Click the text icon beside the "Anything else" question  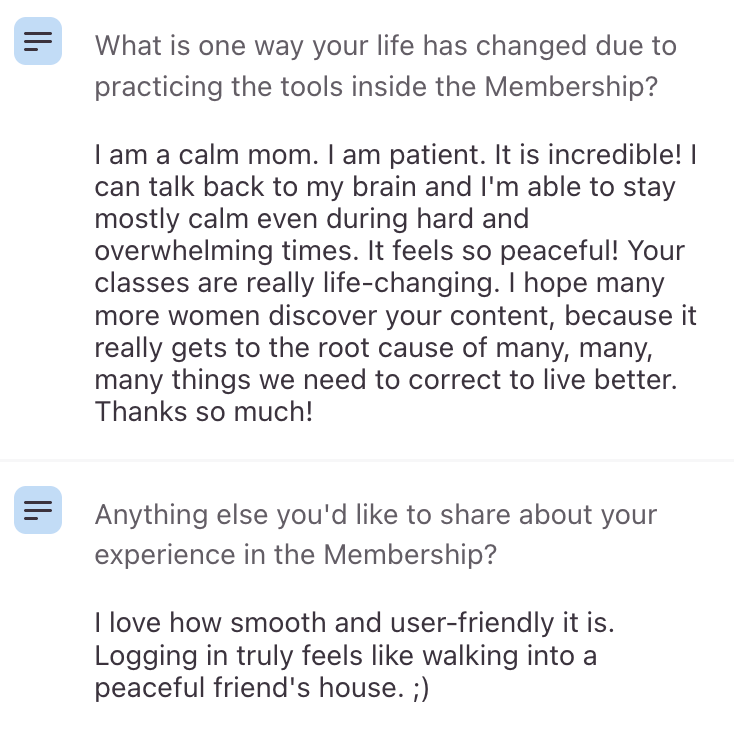pos(38,510)
